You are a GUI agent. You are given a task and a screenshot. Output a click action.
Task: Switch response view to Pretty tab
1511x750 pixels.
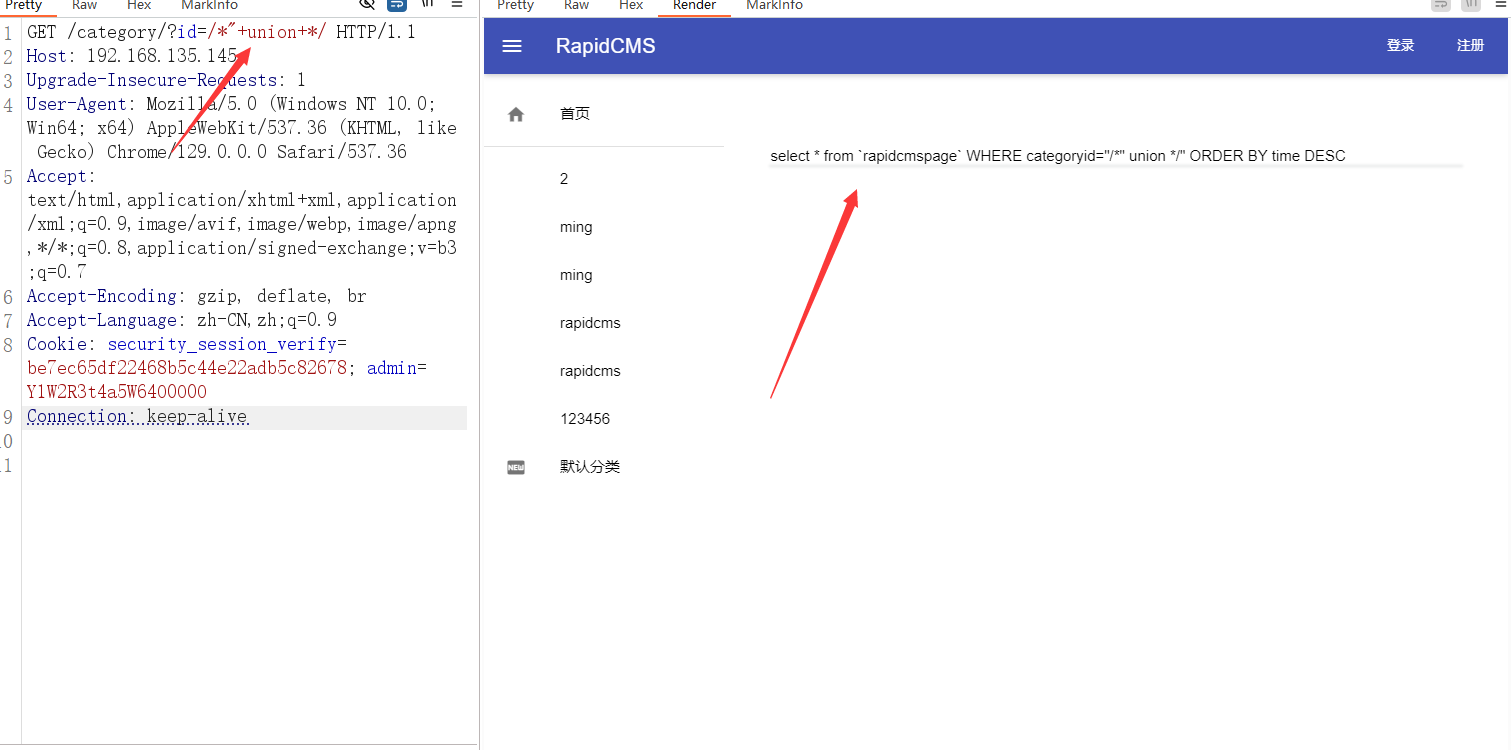515,5
